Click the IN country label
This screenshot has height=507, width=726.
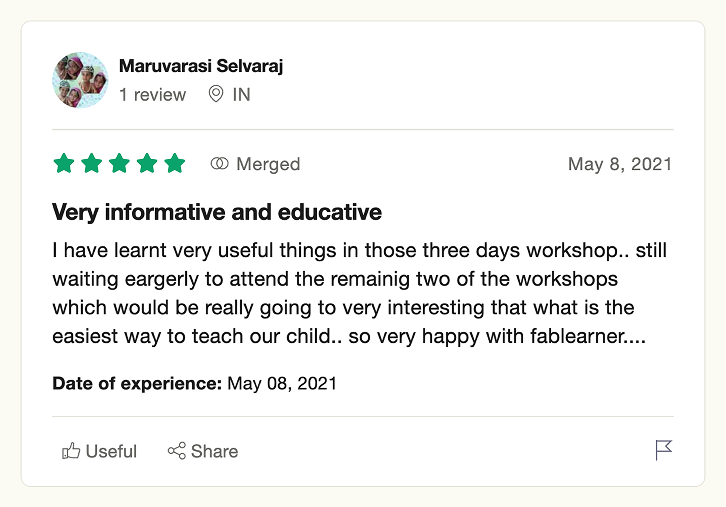241,94
